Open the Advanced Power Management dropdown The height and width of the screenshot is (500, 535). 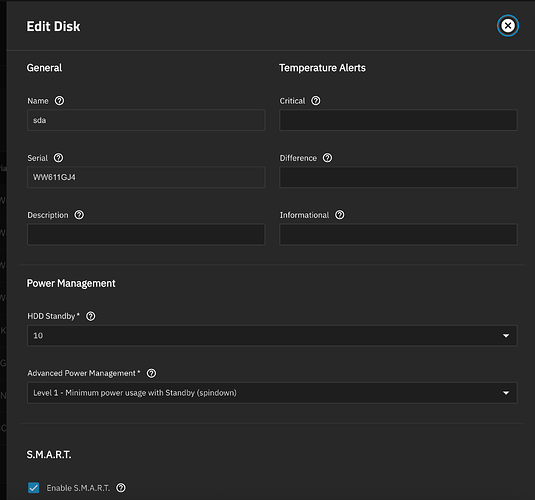pyautogui.click(x=272, y=392)
